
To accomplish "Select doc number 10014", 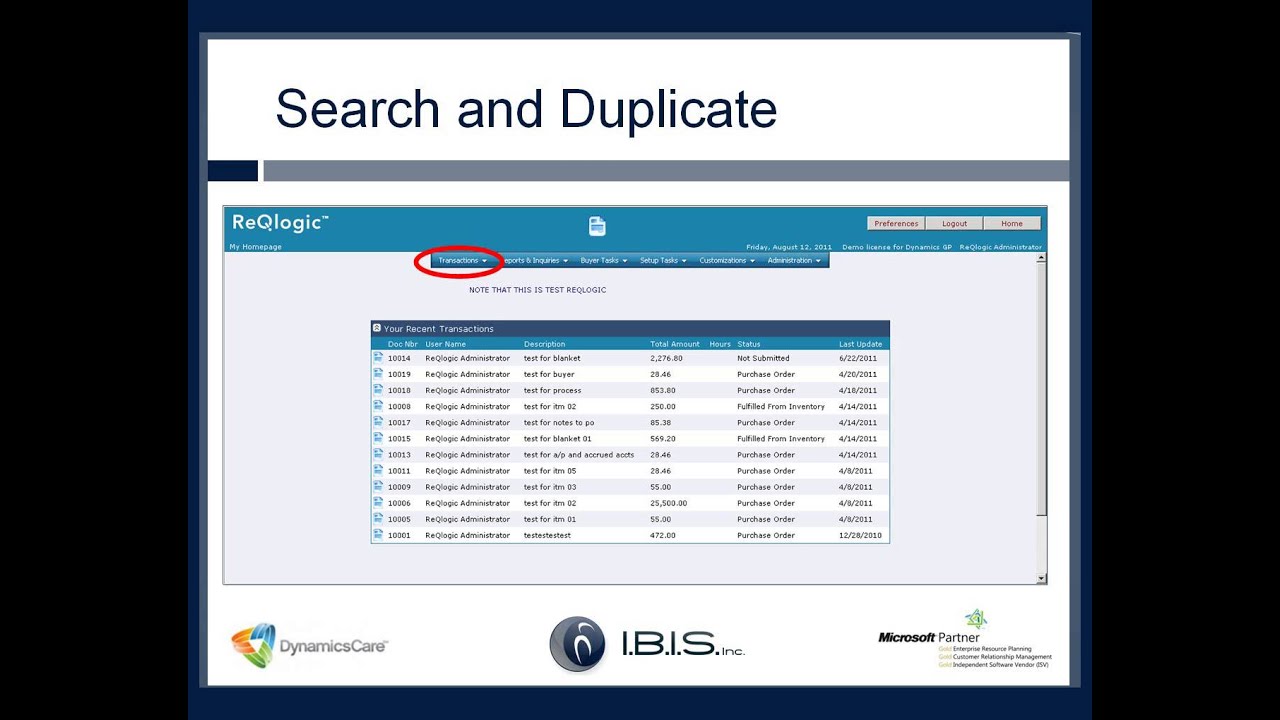I will (x=399, y=358).
